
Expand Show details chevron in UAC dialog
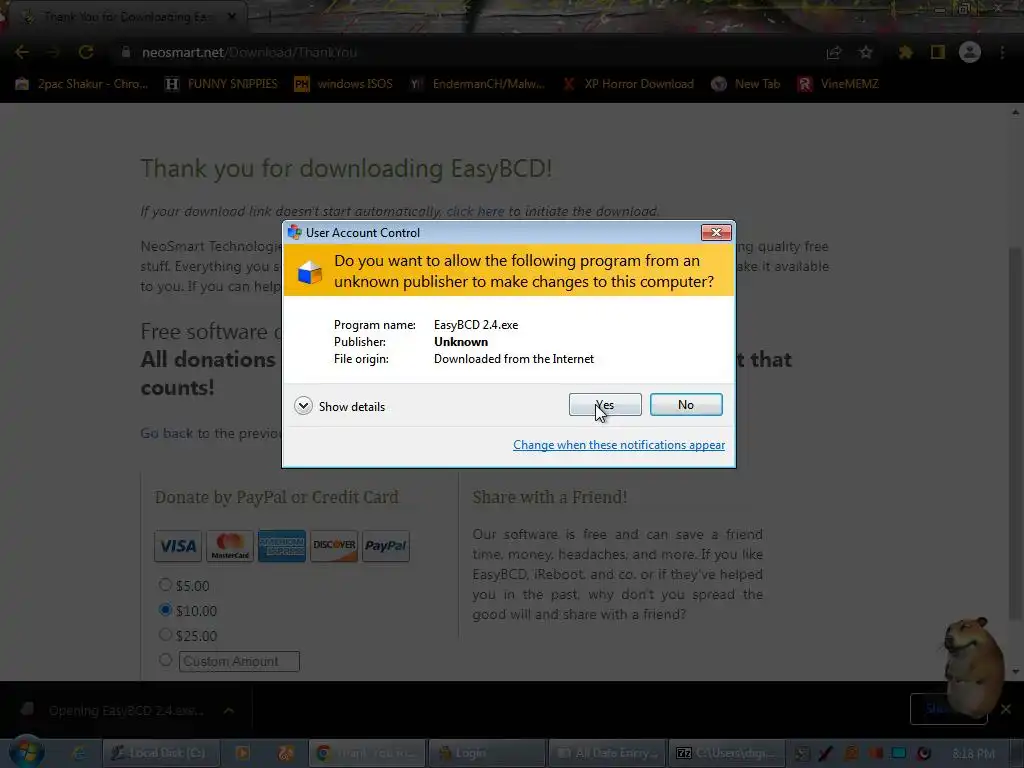[x=303, y=406]
